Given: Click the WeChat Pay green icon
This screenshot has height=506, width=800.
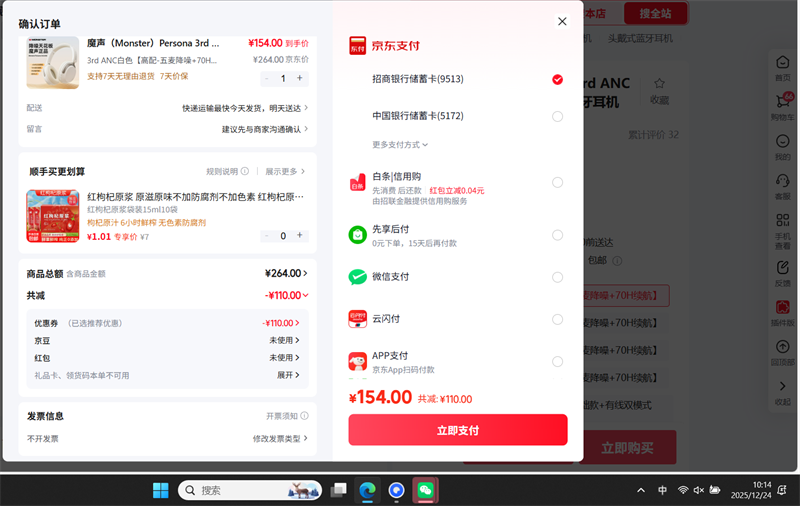Looking at the screenshot, I should tap(357, 277).
